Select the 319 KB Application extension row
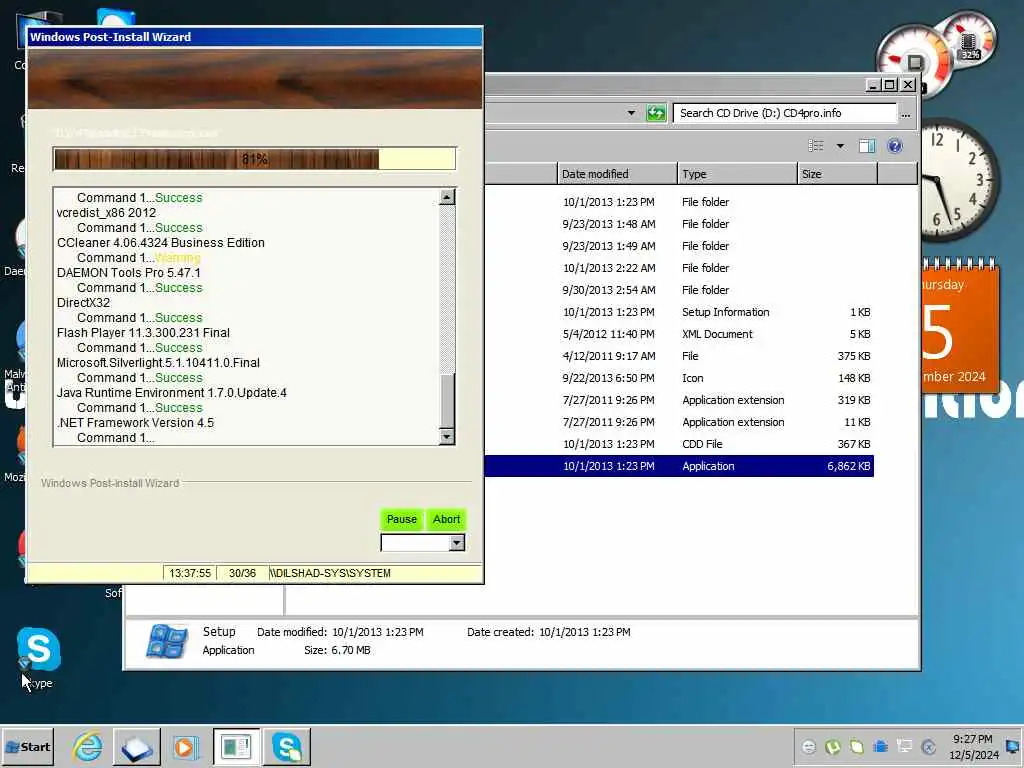The height and width of the screenshot is (768, 1024). pos(679,400)
